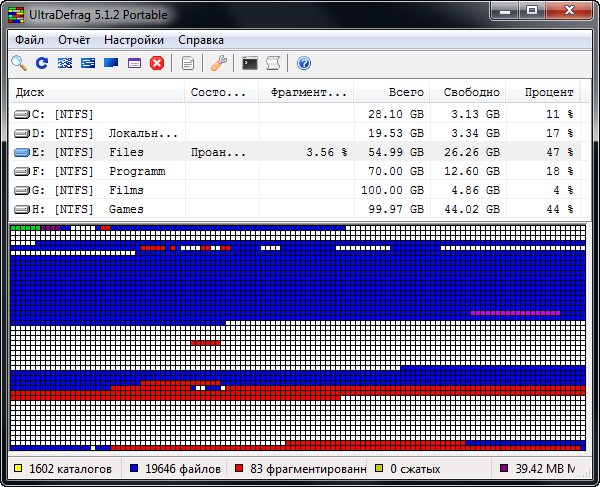Open settings with the wrench icon
Image resolution: width=600 pixels, height=487 pixels.
click(x=220, y=63)
